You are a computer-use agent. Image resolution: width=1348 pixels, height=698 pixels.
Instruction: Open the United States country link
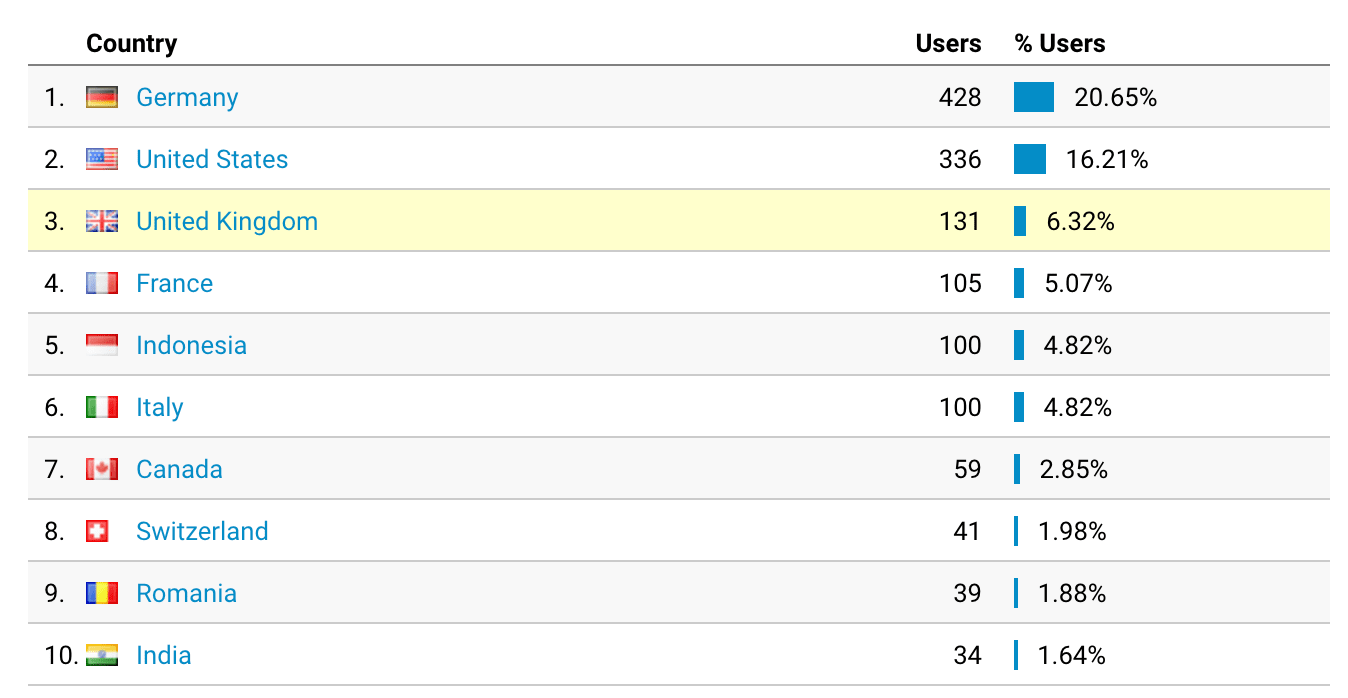pos(212,159)
